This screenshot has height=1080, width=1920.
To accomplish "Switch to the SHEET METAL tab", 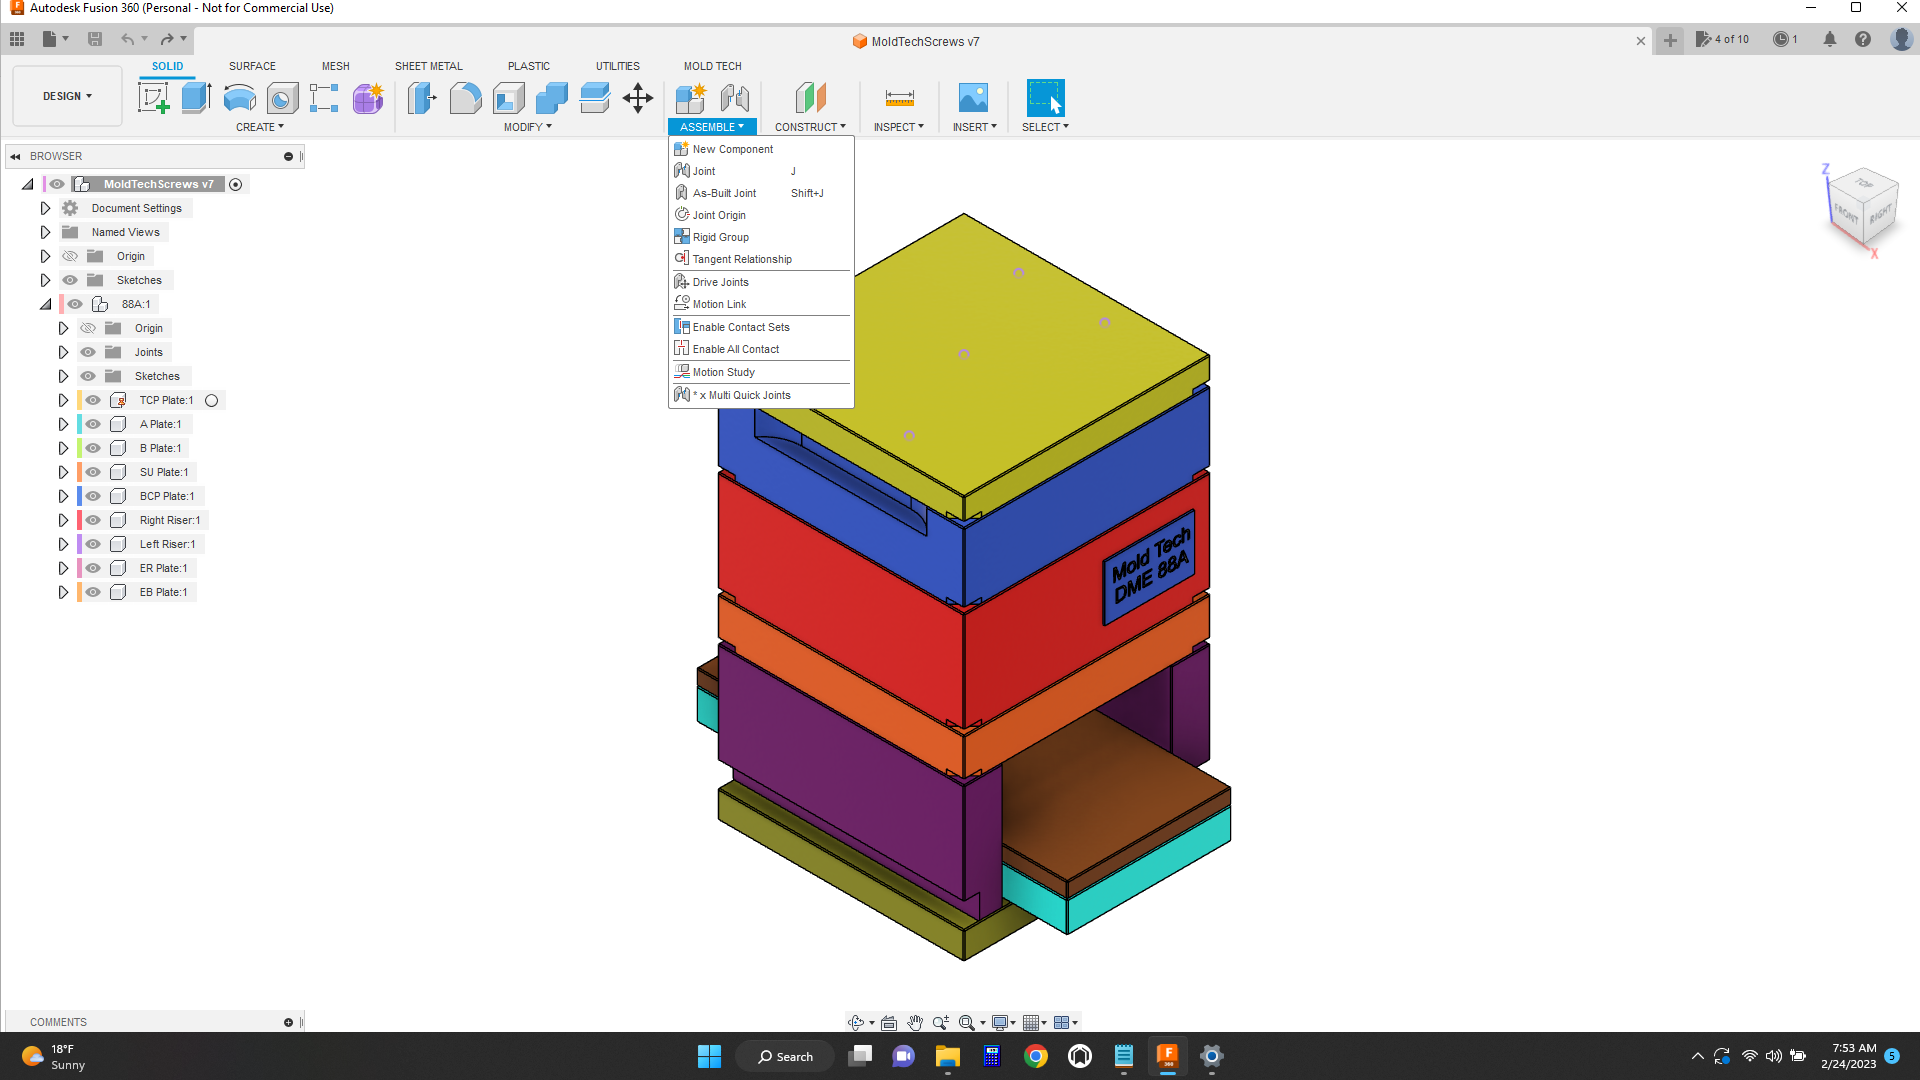I will 428,66.
